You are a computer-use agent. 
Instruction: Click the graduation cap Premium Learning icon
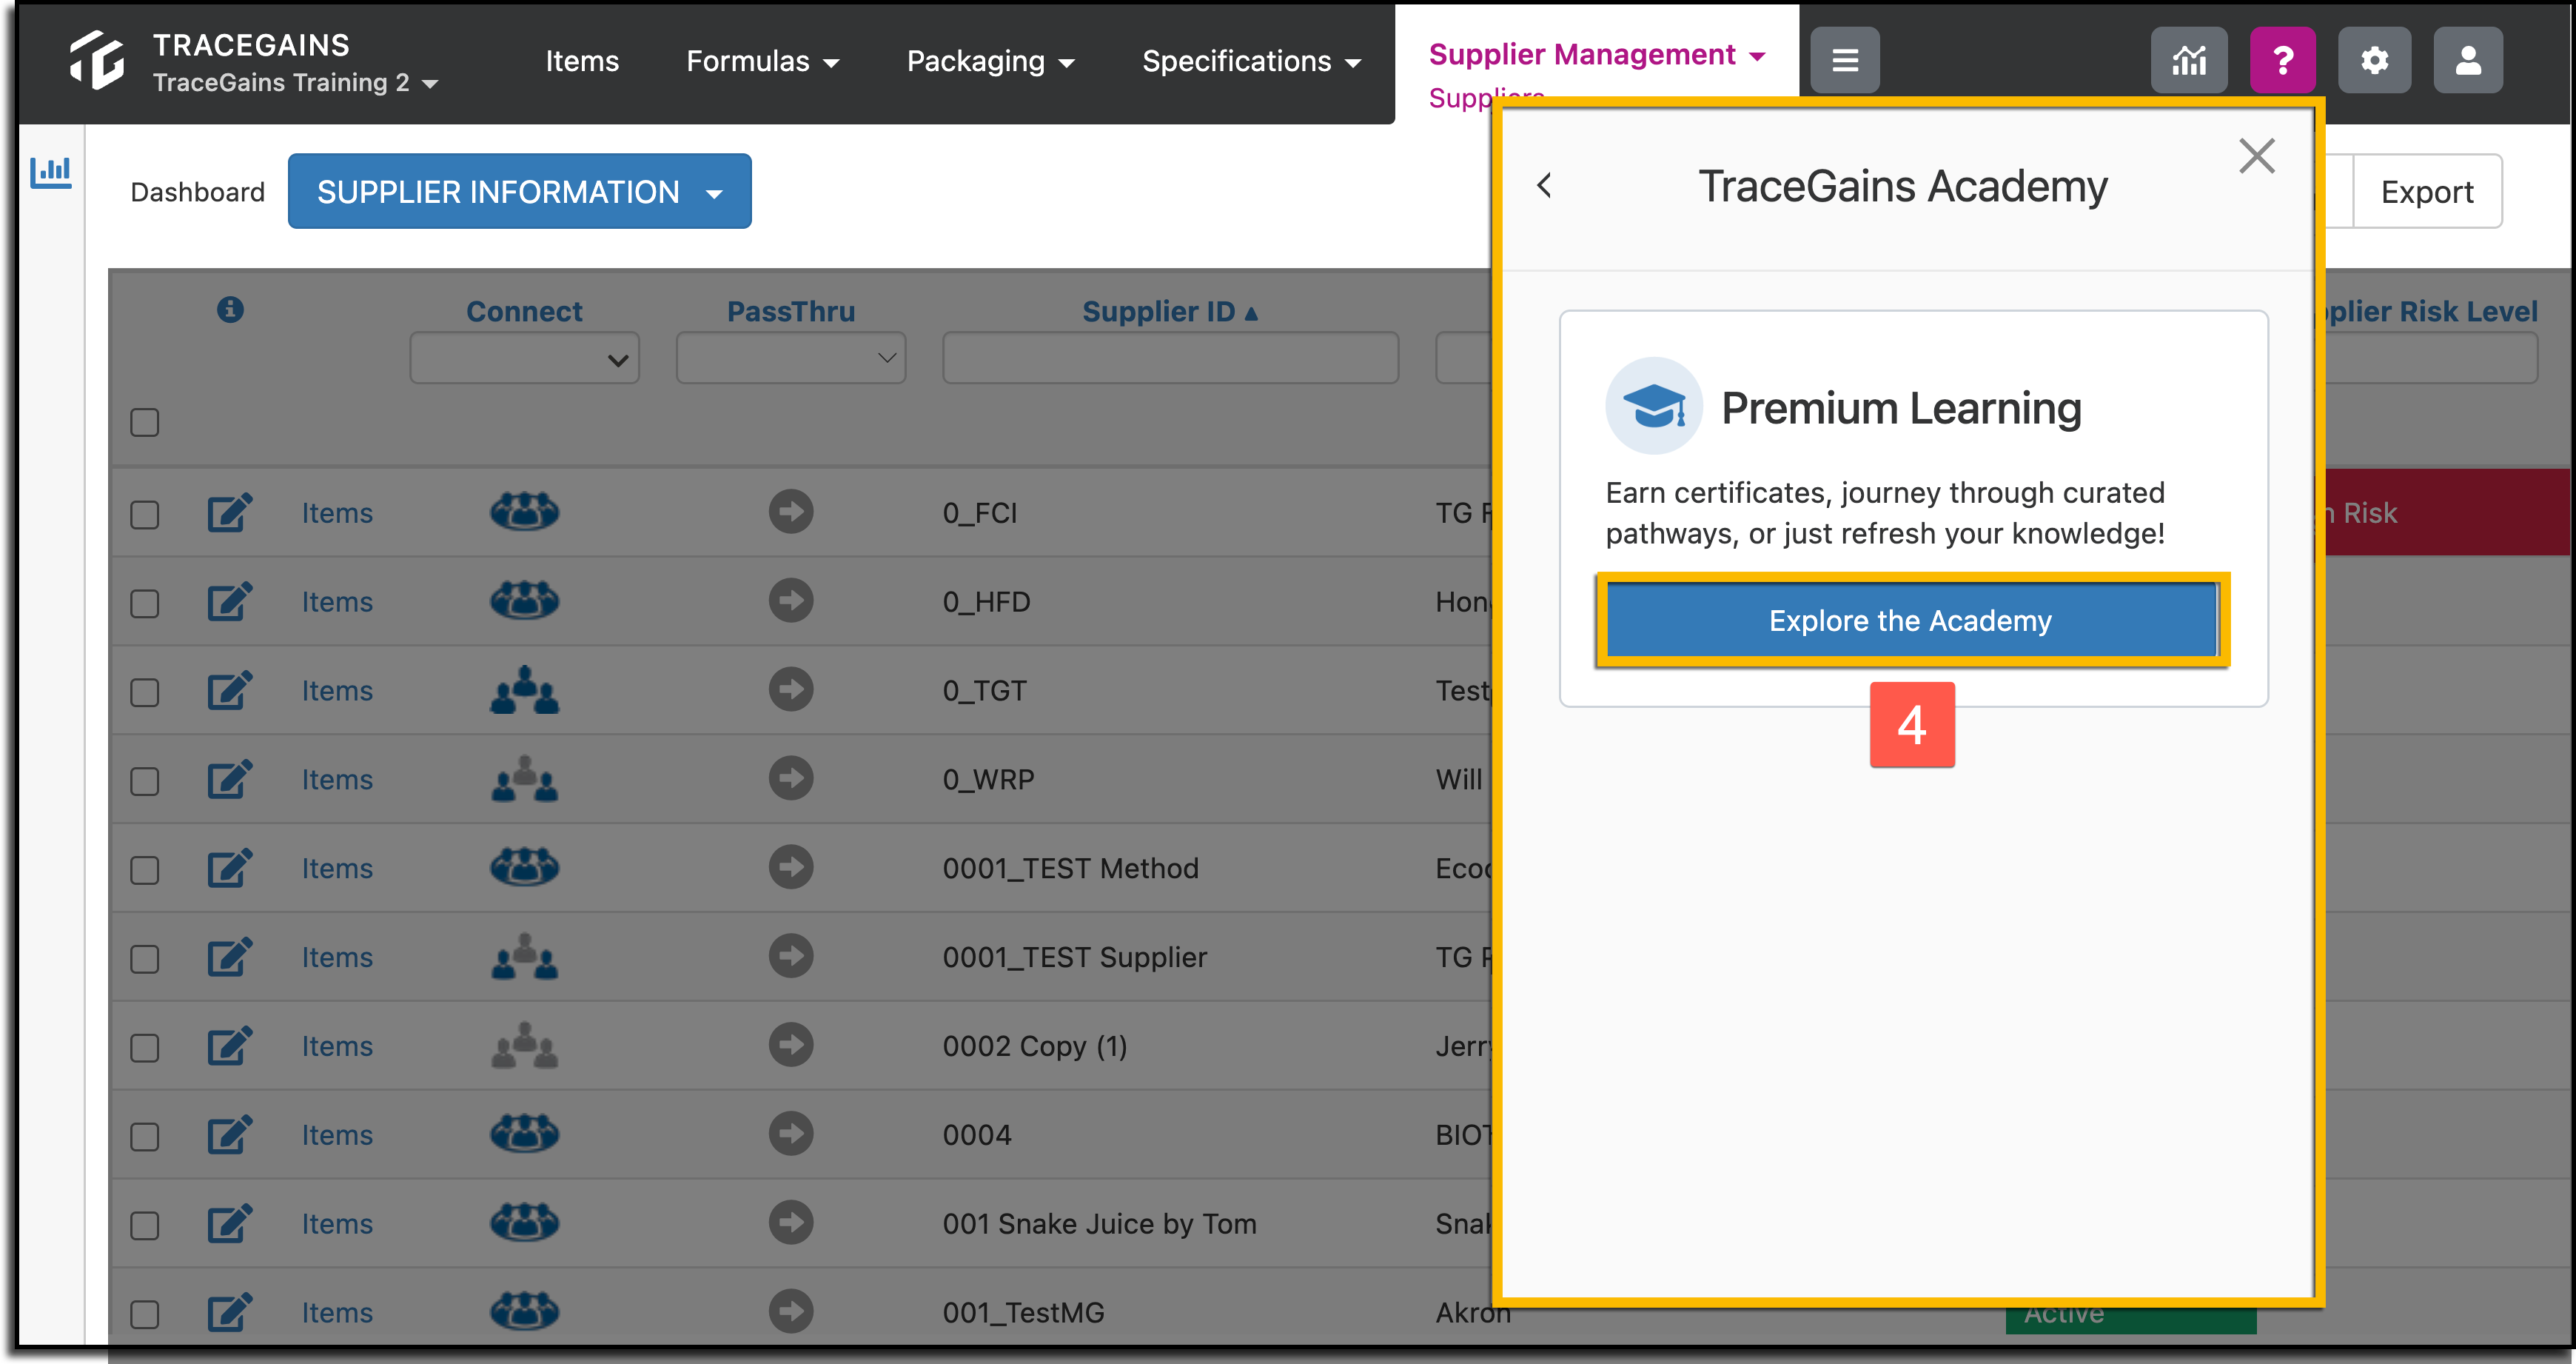point(1654,406)
